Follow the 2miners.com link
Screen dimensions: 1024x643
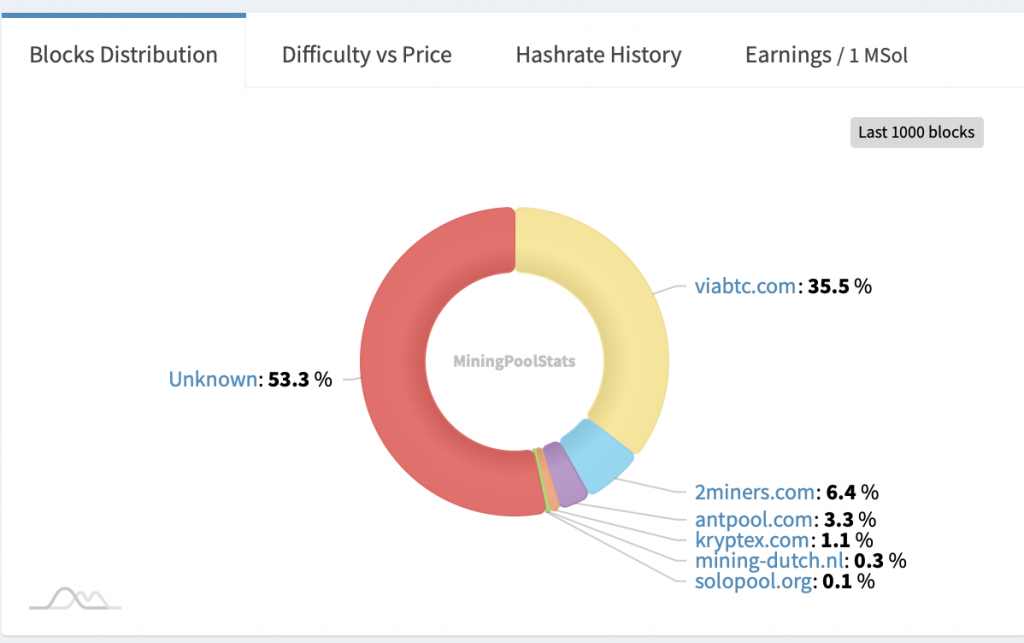point(756,492)
